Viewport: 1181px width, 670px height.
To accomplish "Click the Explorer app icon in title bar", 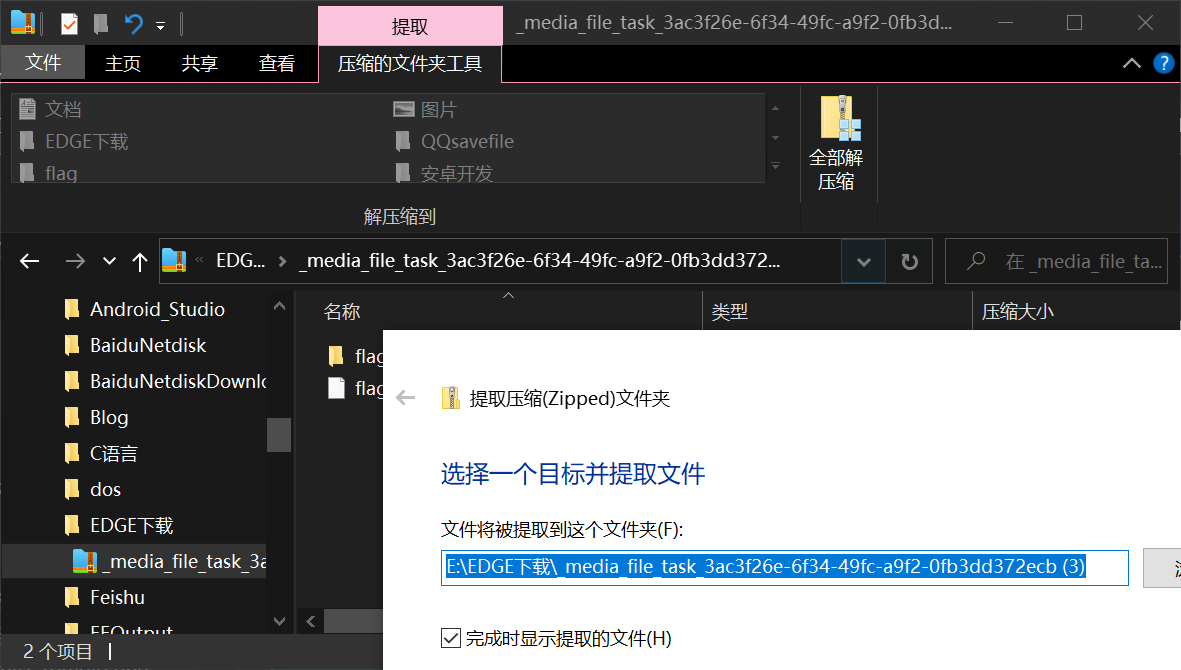I will (x=23, y=23).
